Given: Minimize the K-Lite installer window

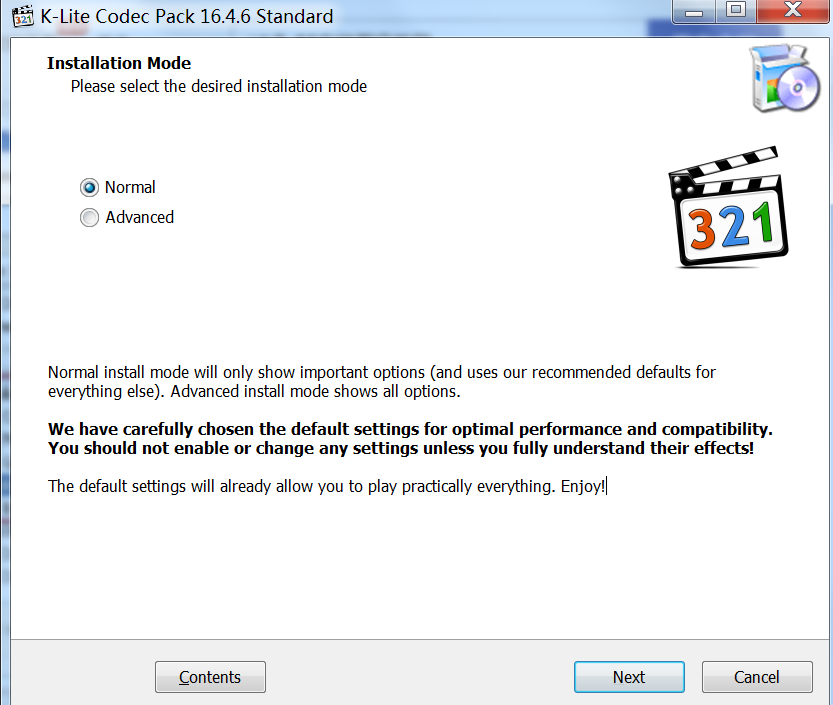Looking at the screenshot, I should click(x=693, y=11).
